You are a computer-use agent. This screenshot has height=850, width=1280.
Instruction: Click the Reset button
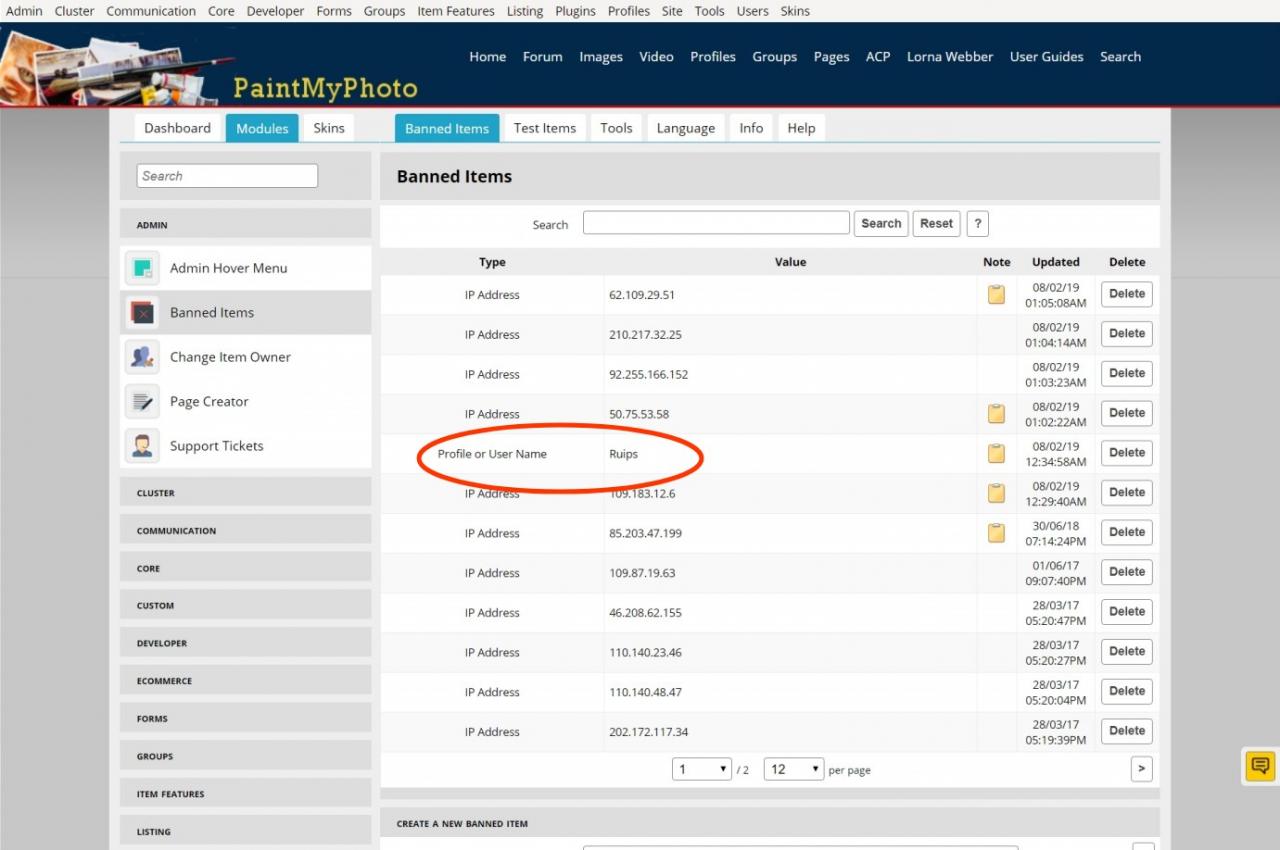click(x=936, y=224)
